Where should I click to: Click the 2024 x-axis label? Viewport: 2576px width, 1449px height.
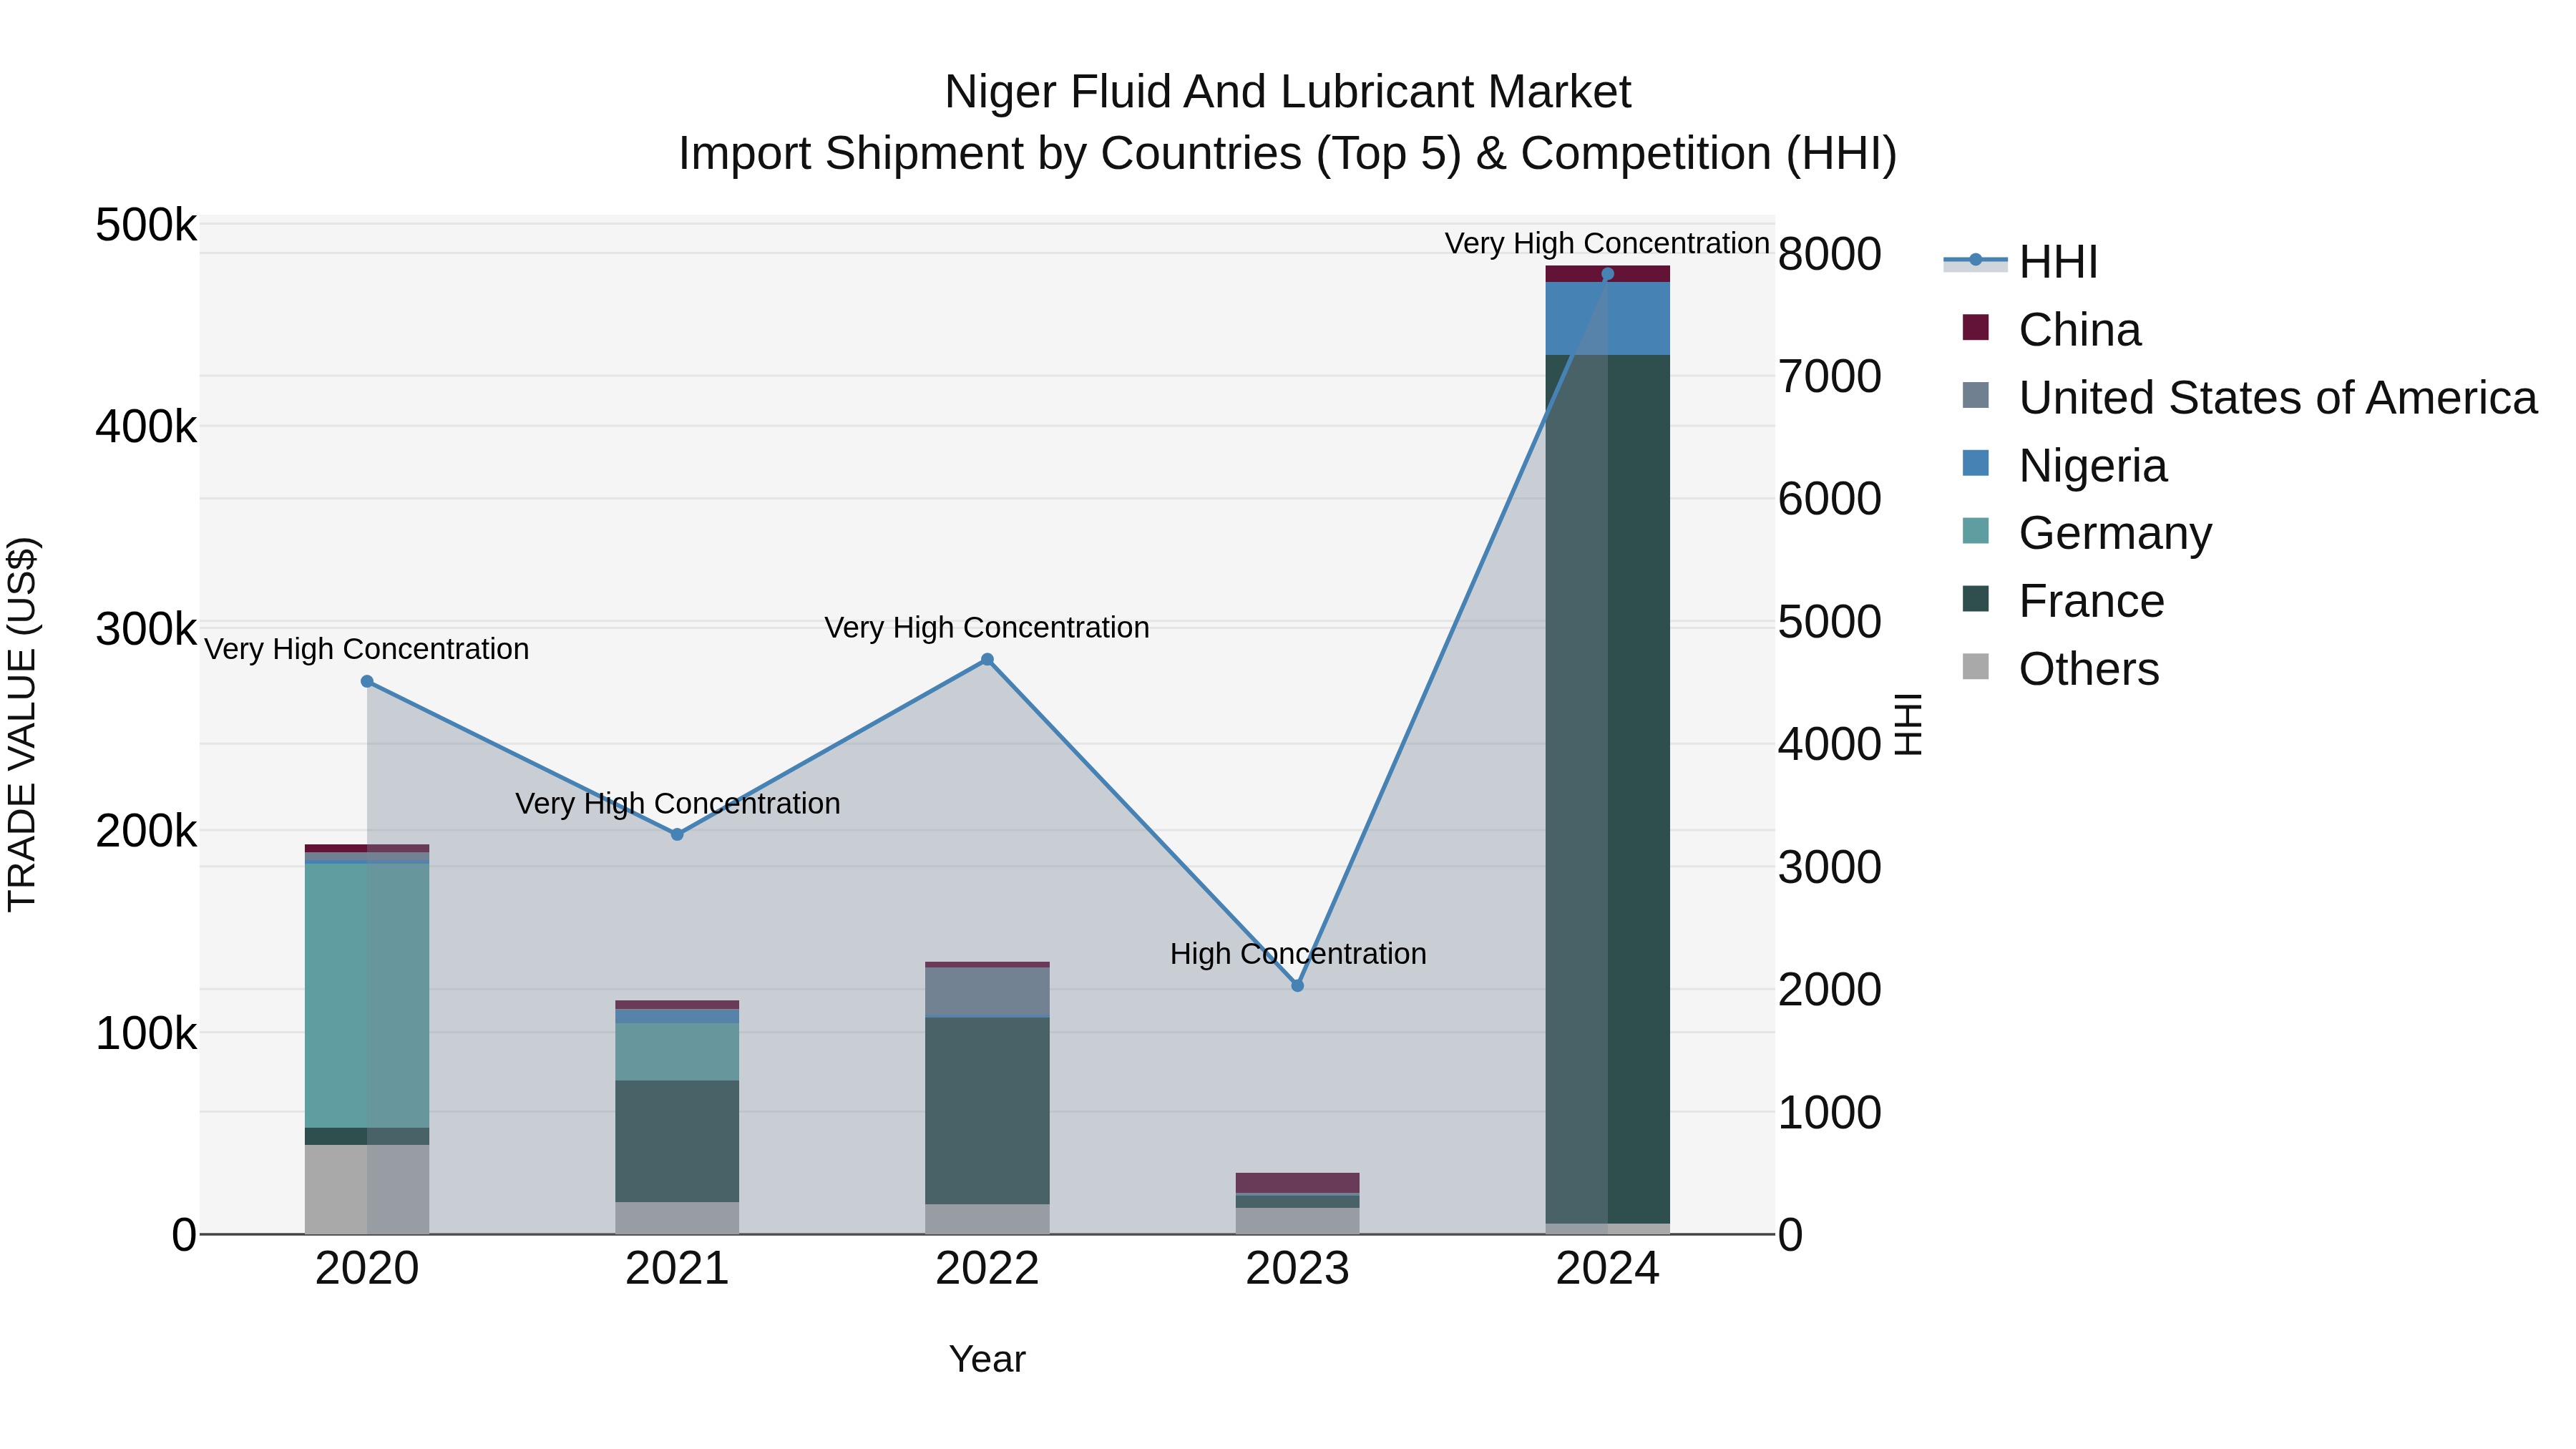tap(1607, 1269)
